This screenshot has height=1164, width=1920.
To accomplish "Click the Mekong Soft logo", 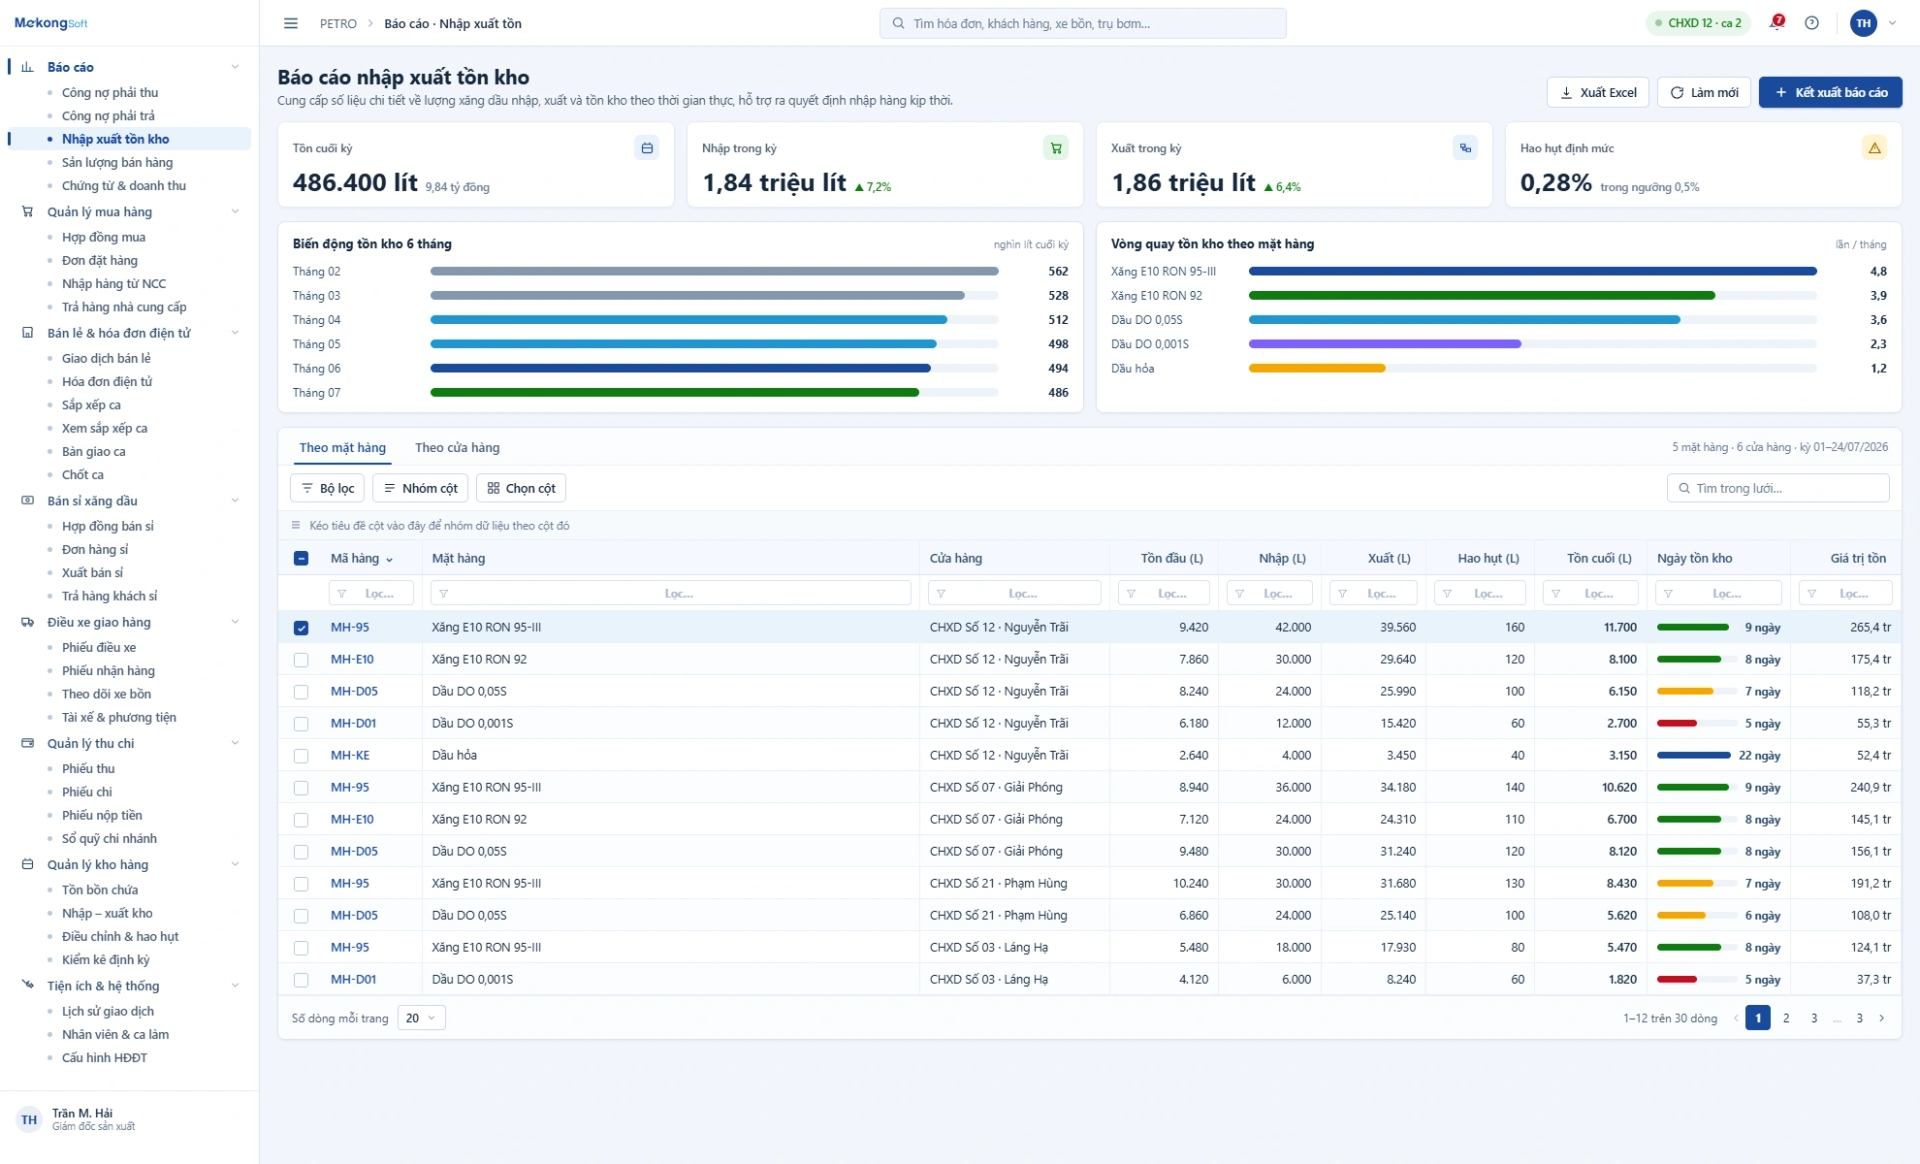I will (x=51, y=23).
